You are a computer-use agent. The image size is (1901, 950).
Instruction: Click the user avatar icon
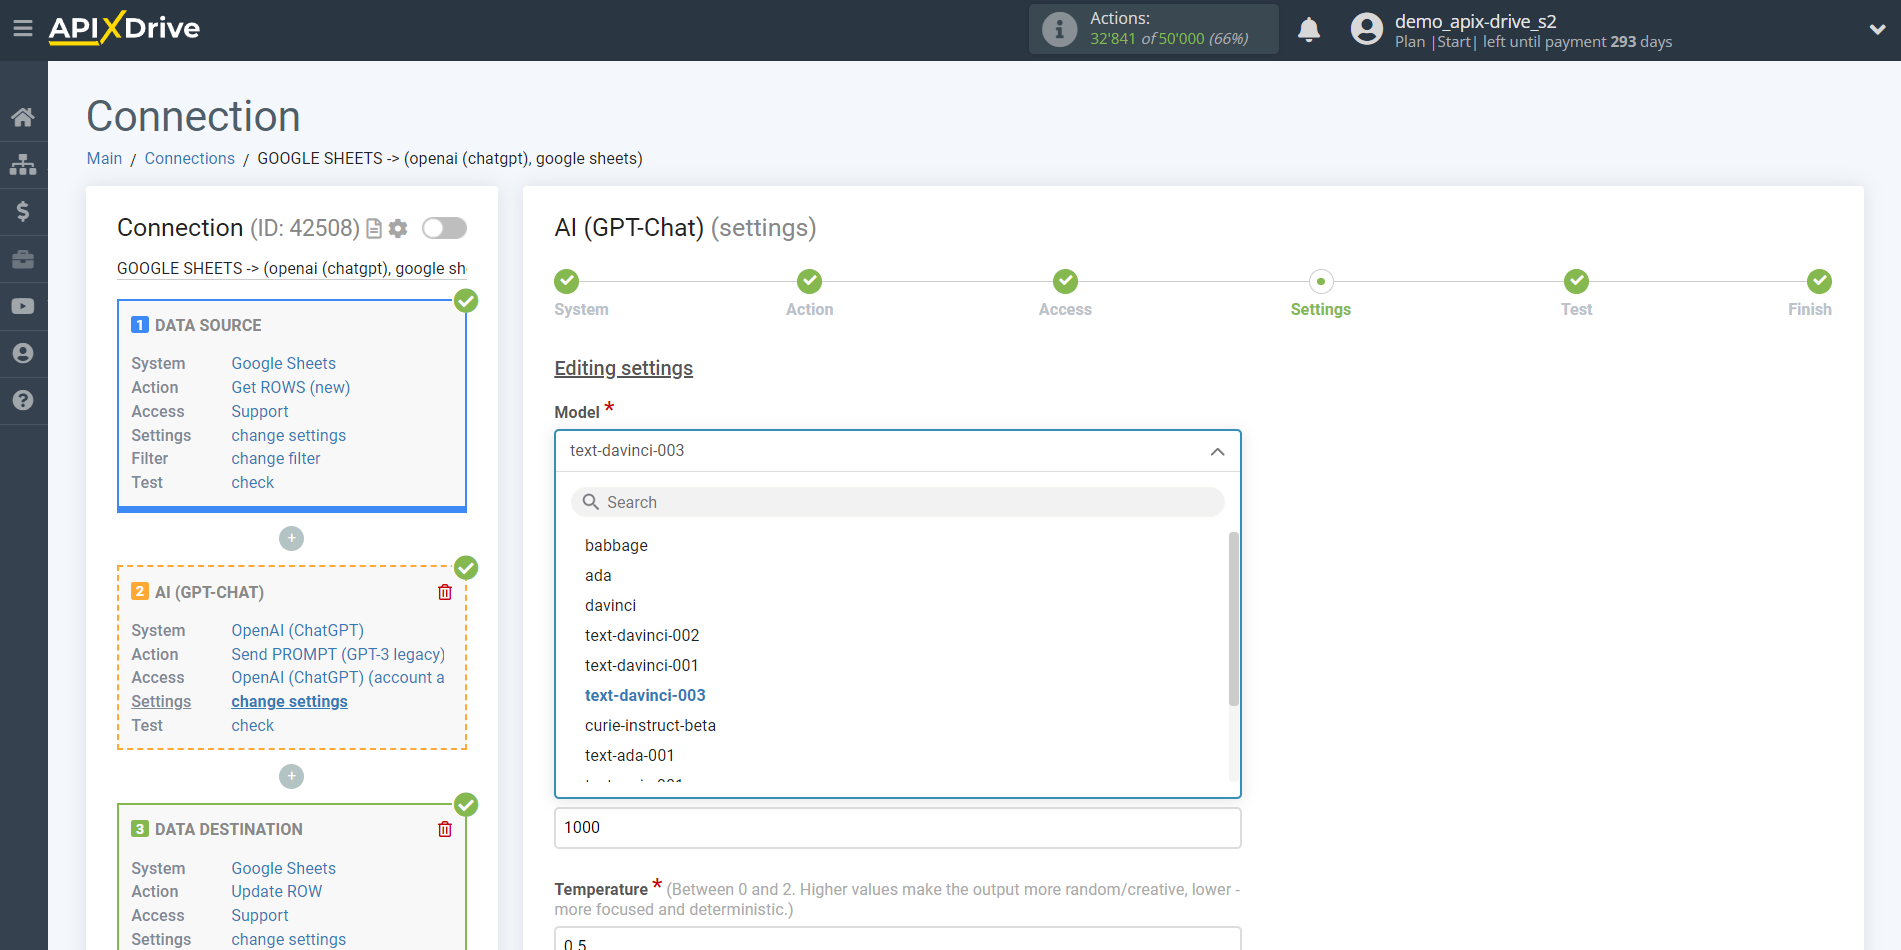[x=1366, y=29]
